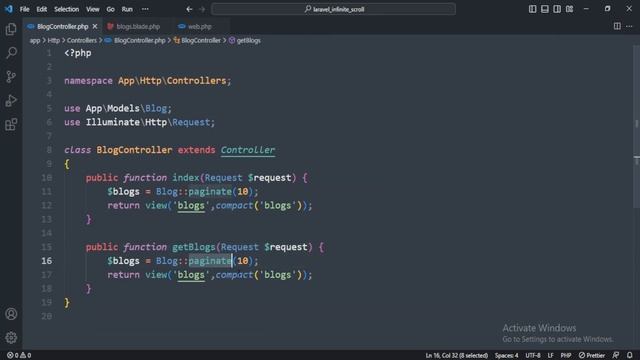The width and height of the screenshot is (640, 360).
Task: Open the Search view in activity bar
Action: 11,53
